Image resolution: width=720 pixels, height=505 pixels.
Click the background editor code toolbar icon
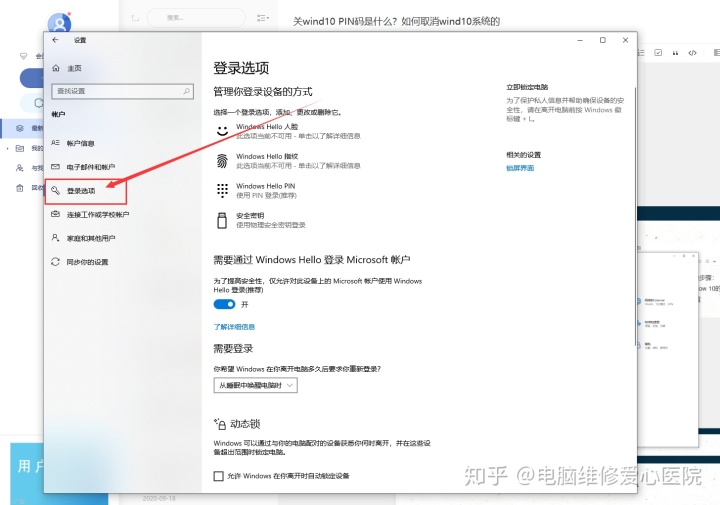692,53
